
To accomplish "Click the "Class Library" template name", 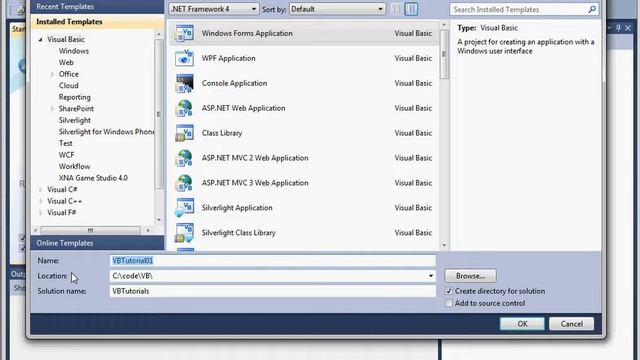I will point(222,133).
